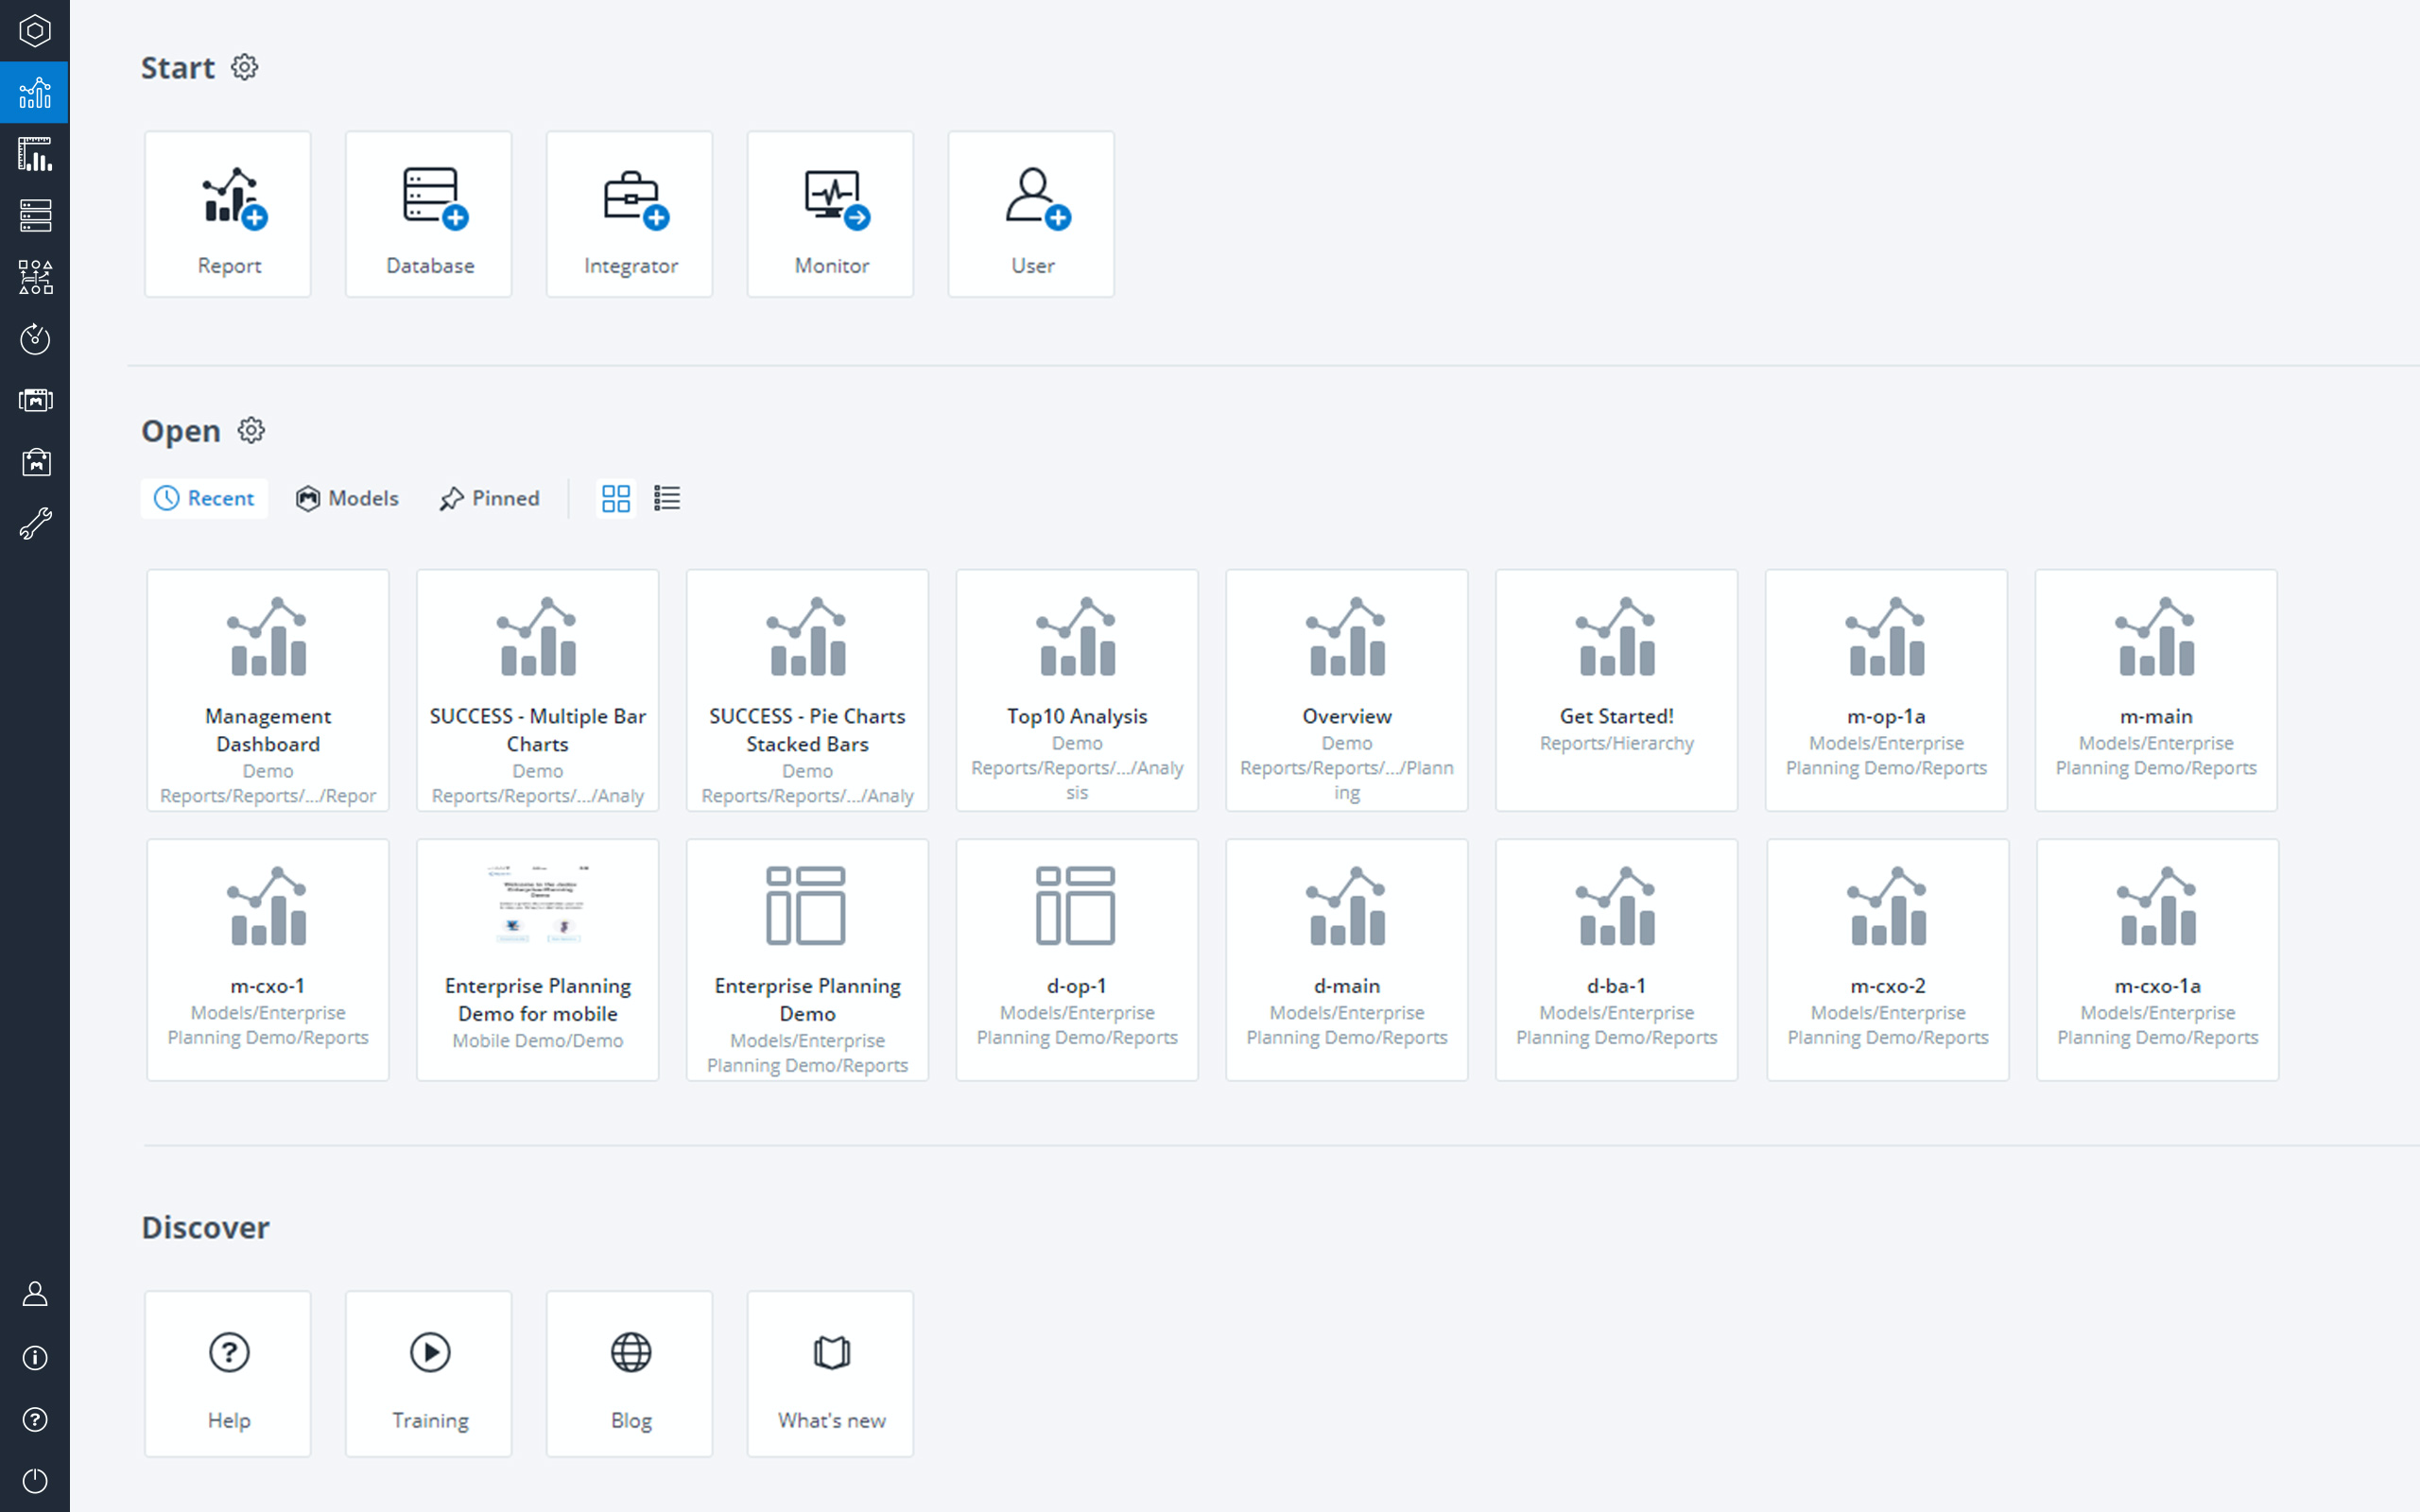Click the Scheduler clock icon in the sidebar
The height and width of the screenshot is (1512, 2420).
(35, 339)
